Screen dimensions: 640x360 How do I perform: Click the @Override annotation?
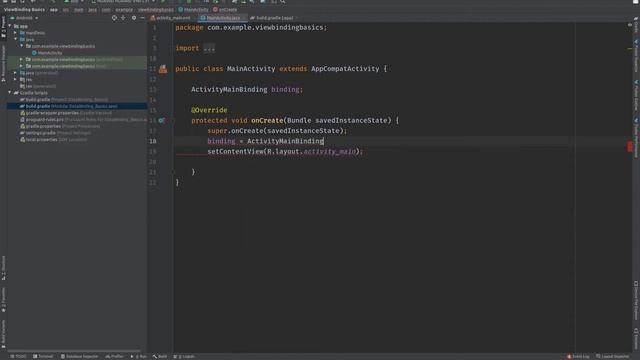[x=209, y=110]
